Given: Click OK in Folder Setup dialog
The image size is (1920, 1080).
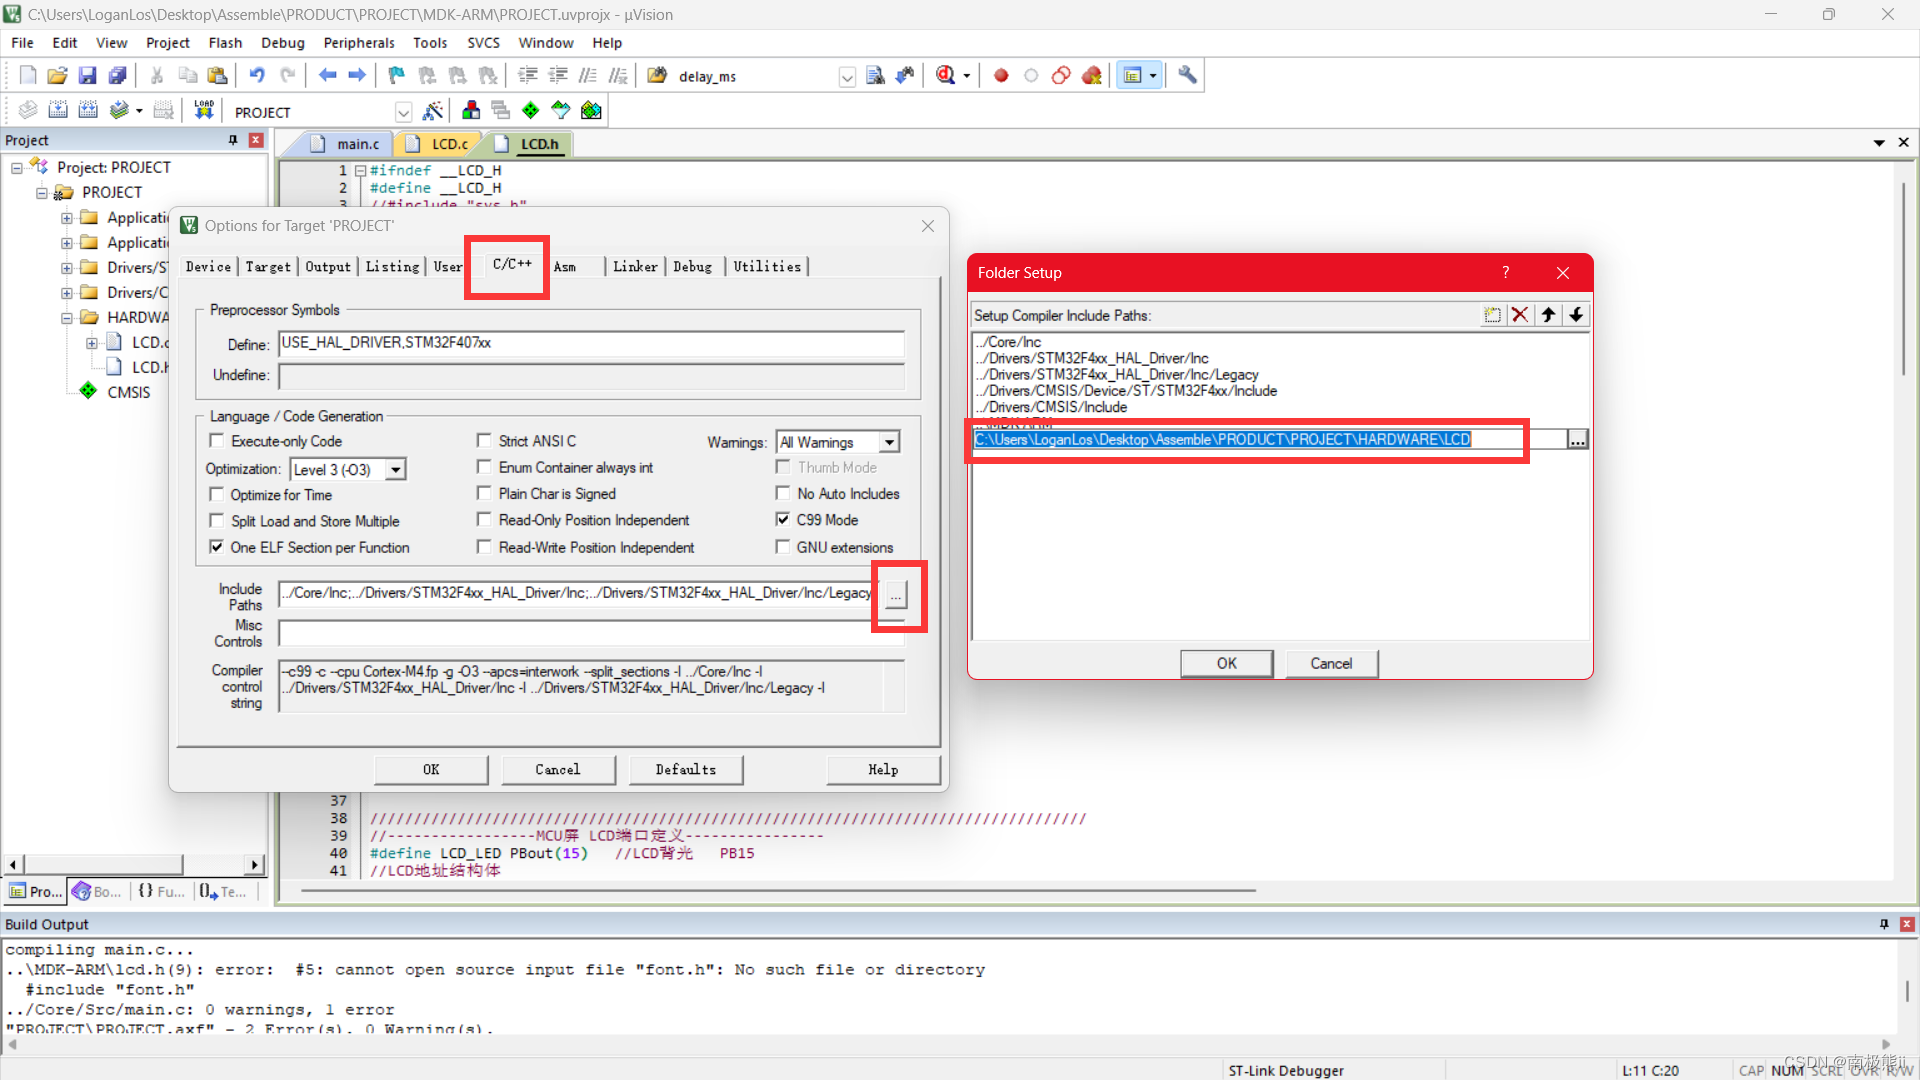Looking at the screenshot, I should point(1226,664).
